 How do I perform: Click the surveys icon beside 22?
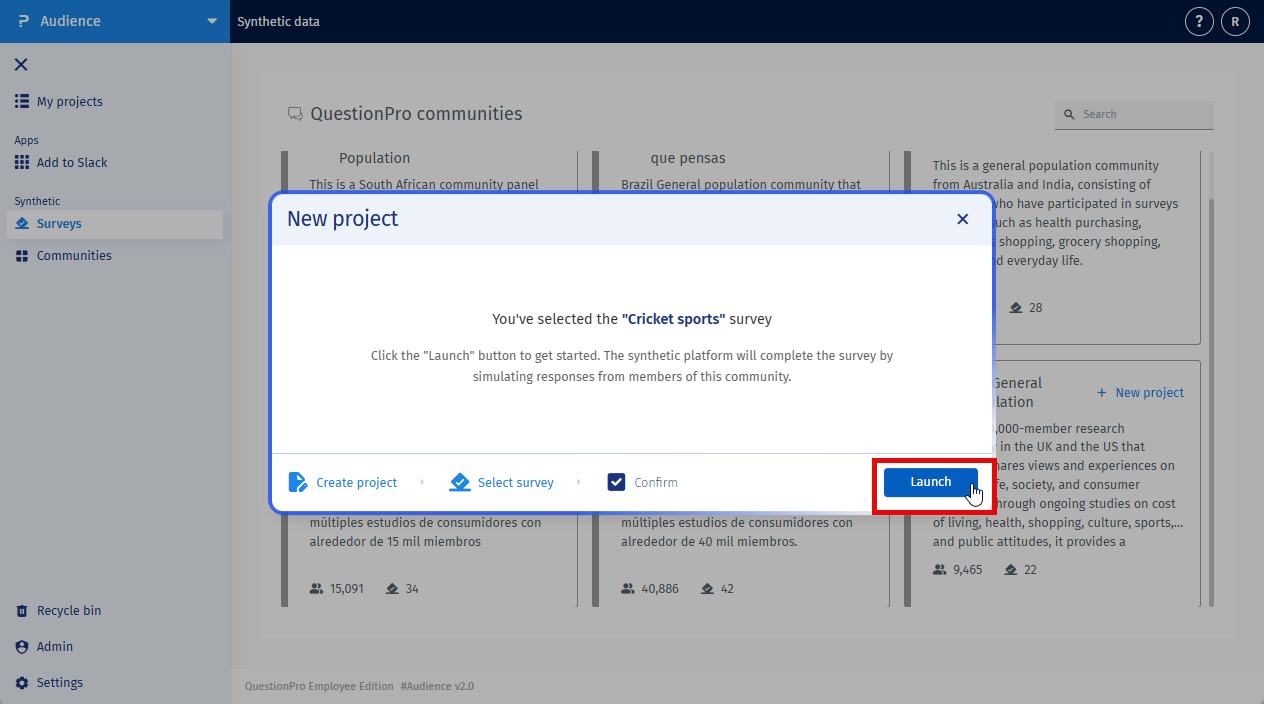pos(1011,569)
